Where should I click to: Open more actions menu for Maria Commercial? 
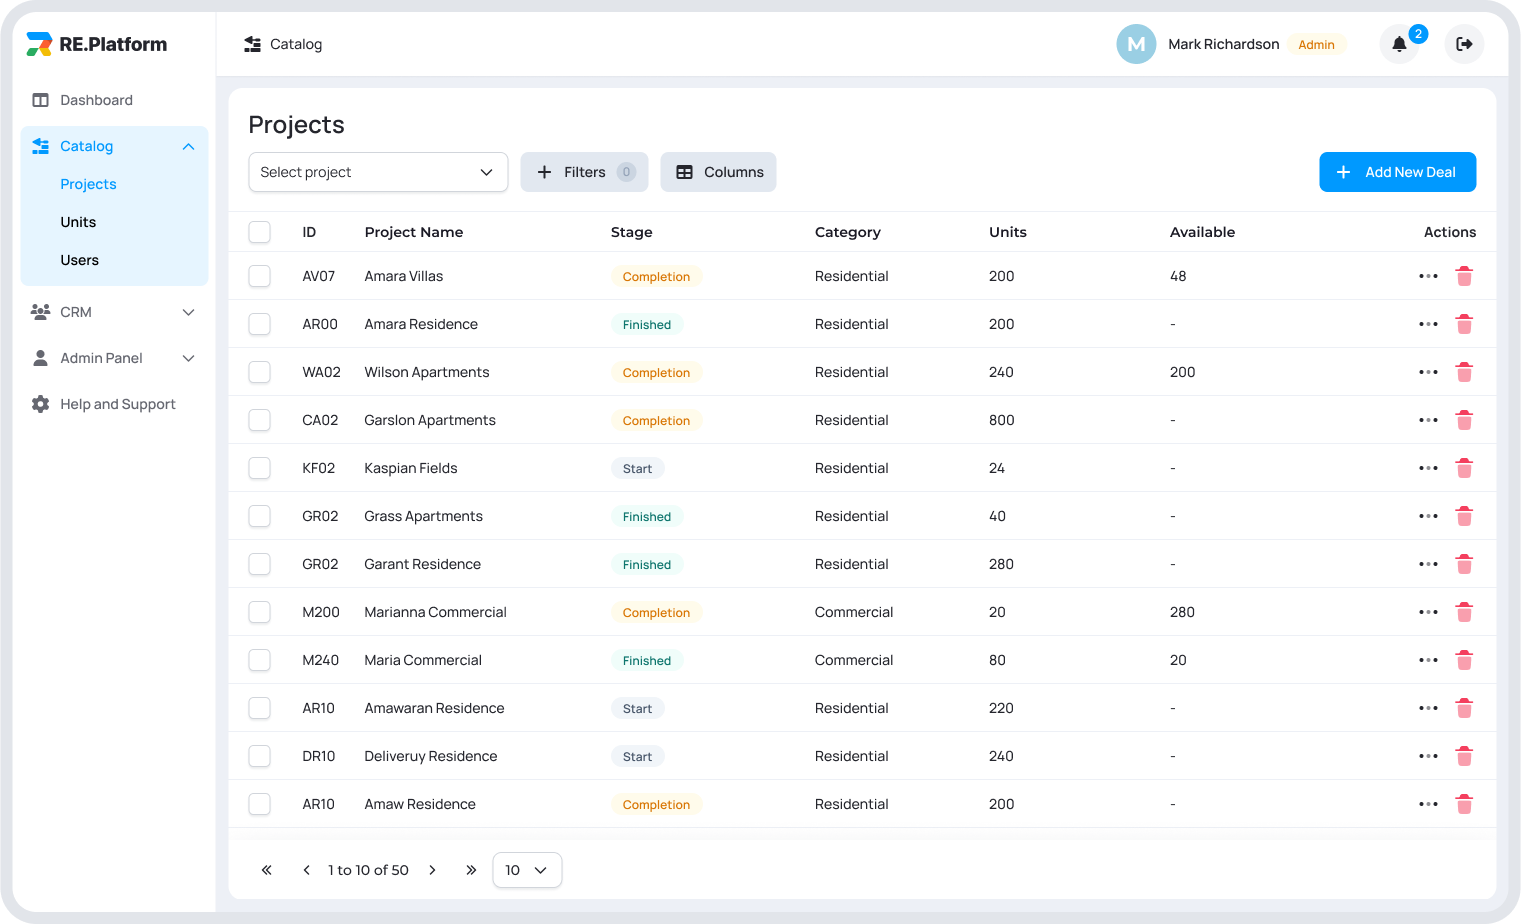click(x=1428, y=660)
